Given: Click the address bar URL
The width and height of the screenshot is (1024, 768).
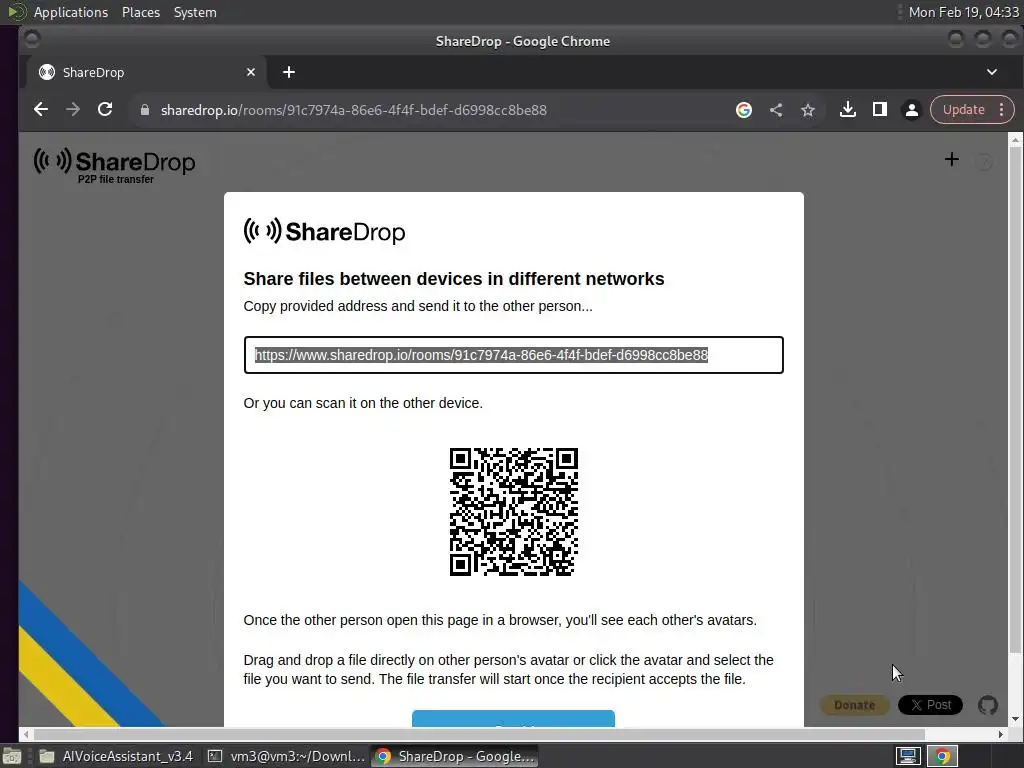Looking at the screenshot, I should (353, 110).
